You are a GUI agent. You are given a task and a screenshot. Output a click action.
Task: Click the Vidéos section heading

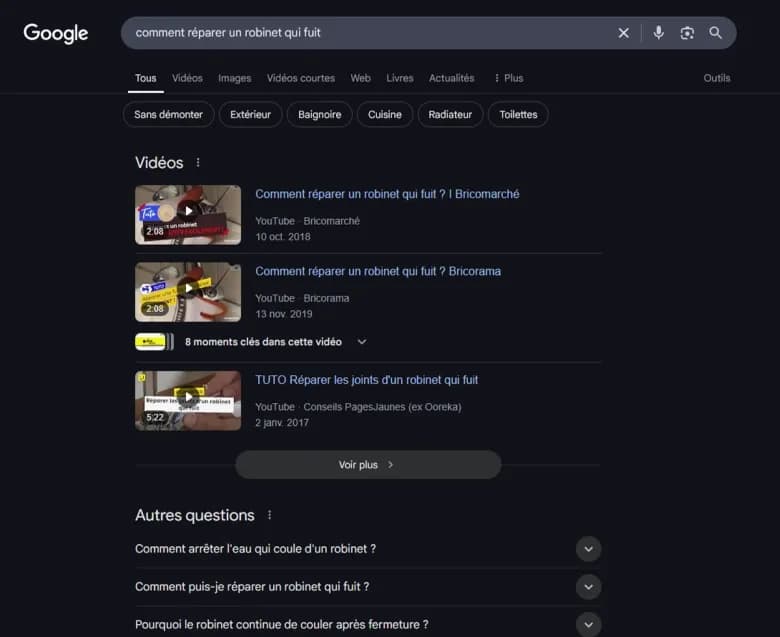(x=159, y=163)
